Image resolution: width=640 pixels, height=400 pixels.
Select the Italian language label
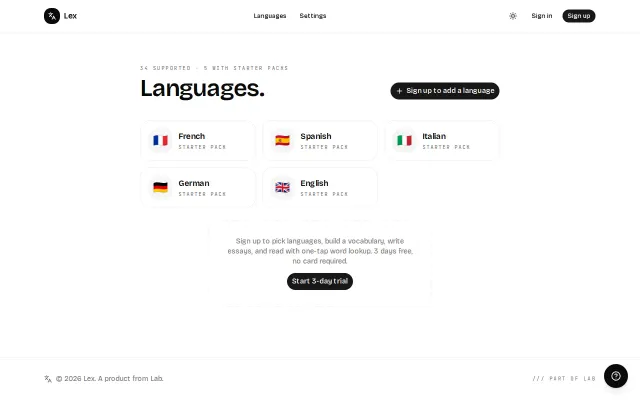click(x=434, y=136)
